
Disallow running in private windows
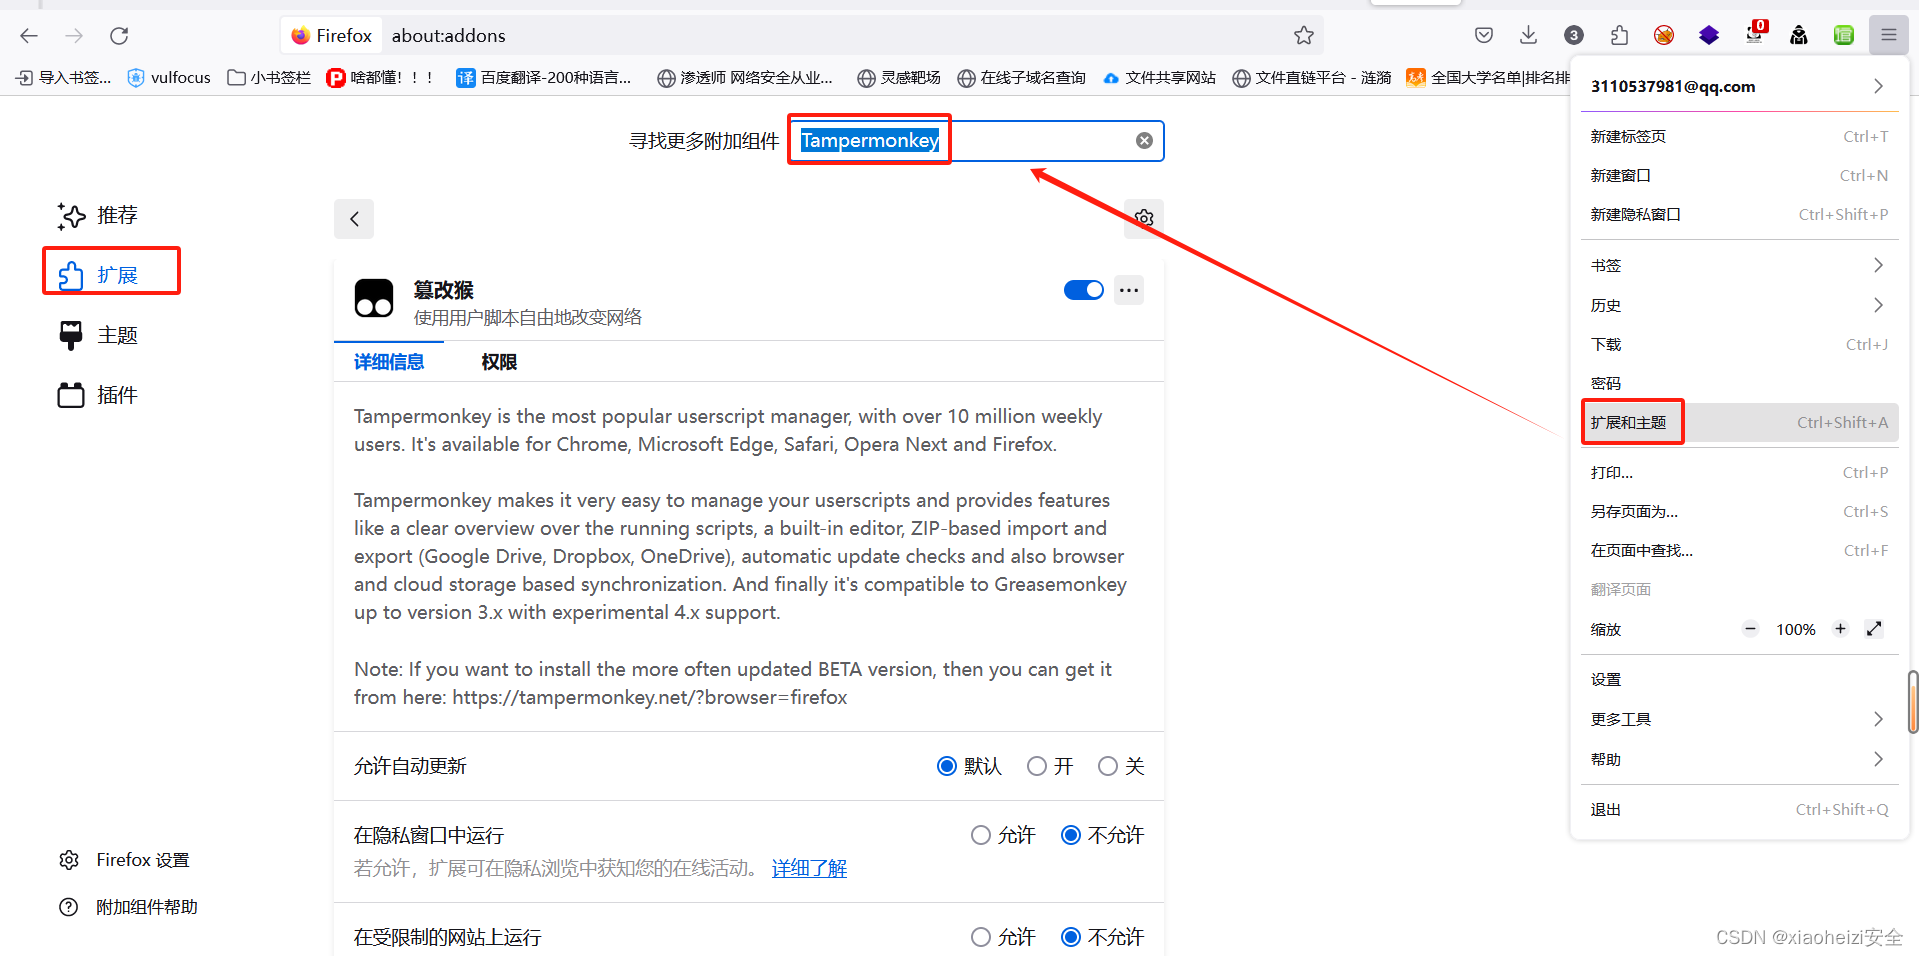tap(1071, 835)
